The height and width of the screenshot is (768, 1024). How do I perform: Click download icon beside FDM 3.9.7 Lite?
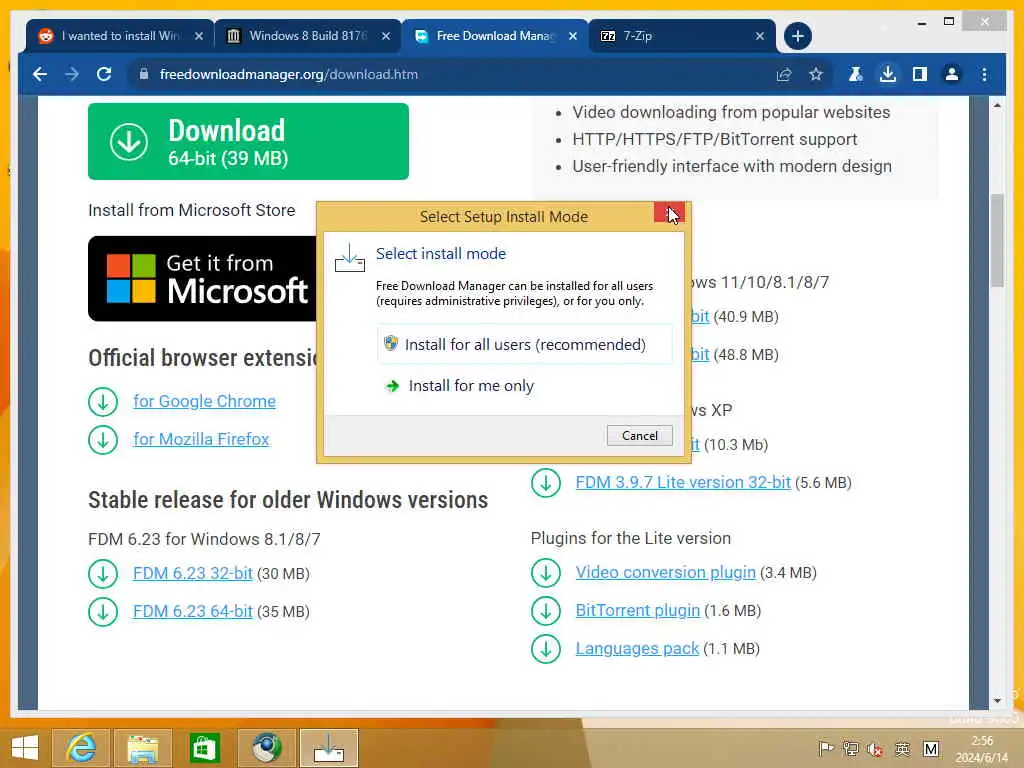coord(546,483)
